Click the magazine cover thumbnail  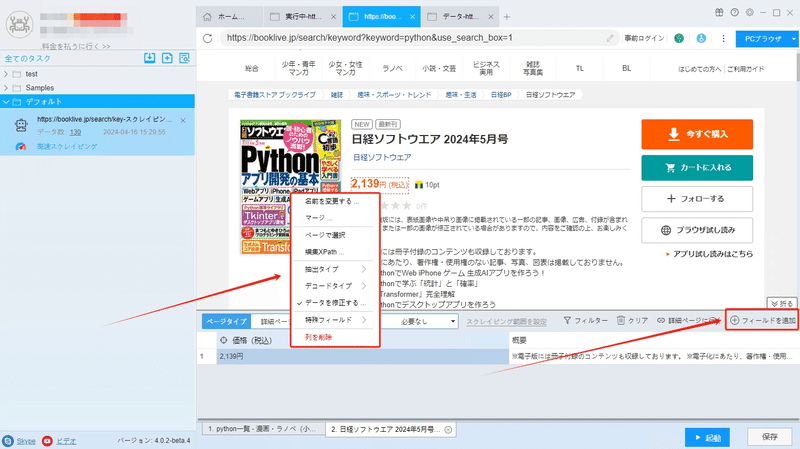coord(290,187)
